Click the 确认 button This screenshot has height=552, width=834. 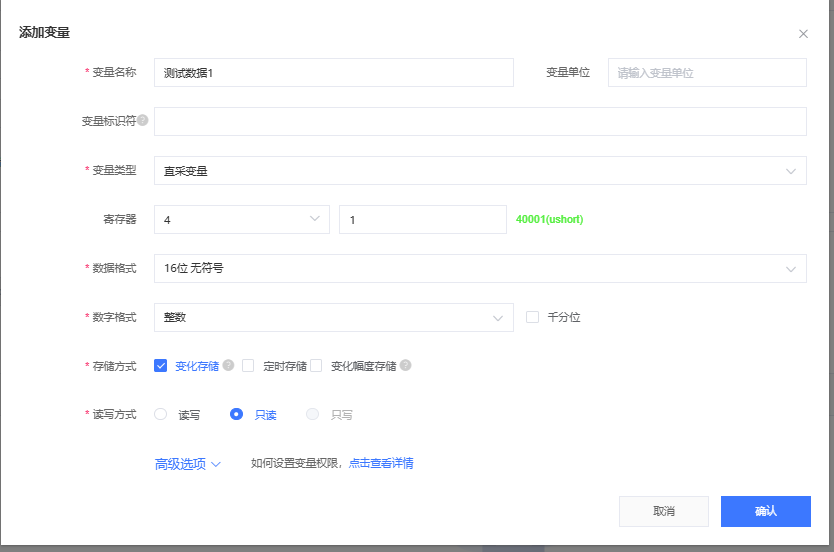point(765,511)
